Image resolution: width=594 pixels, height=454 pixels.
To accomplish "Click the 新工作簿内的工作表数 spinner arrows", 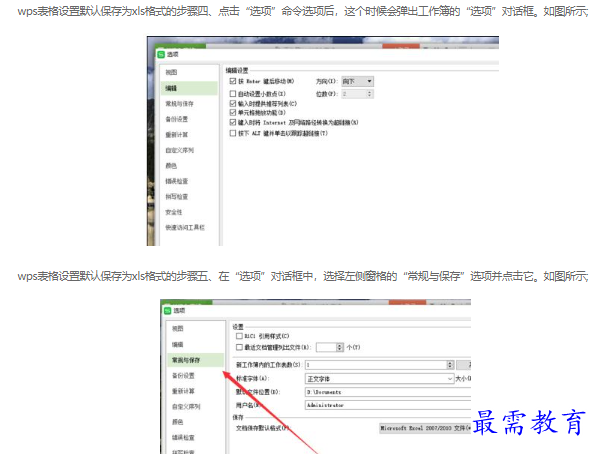I will tap(450, 365).
